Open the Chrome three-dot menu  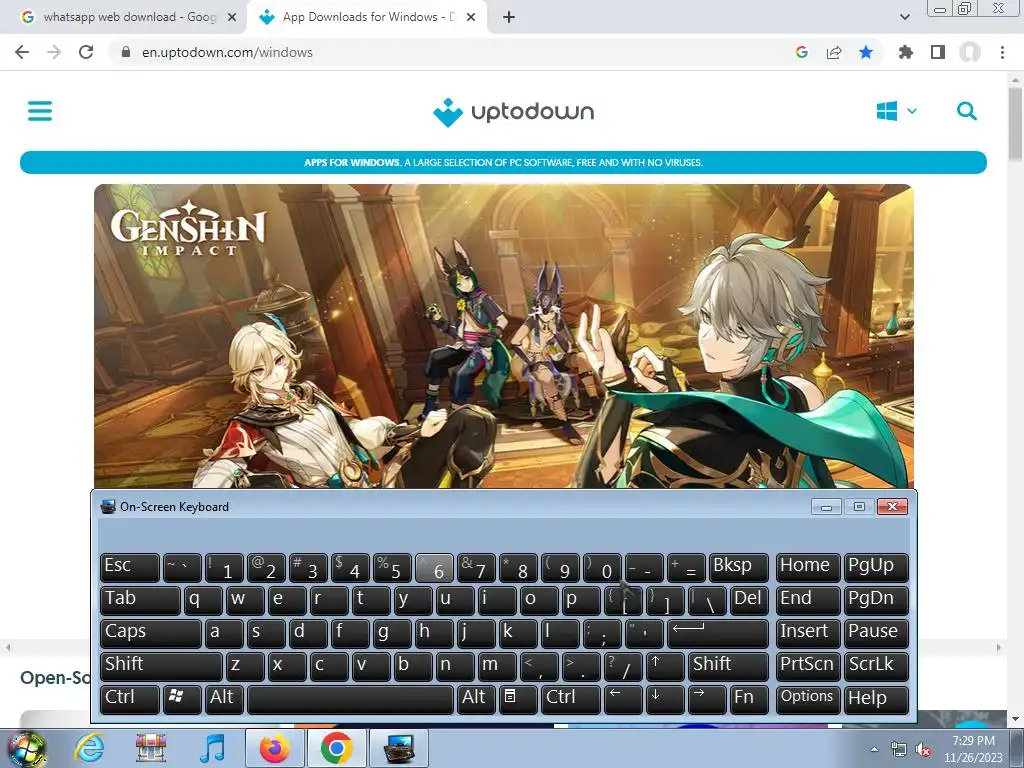click(x=1002, y=52)
